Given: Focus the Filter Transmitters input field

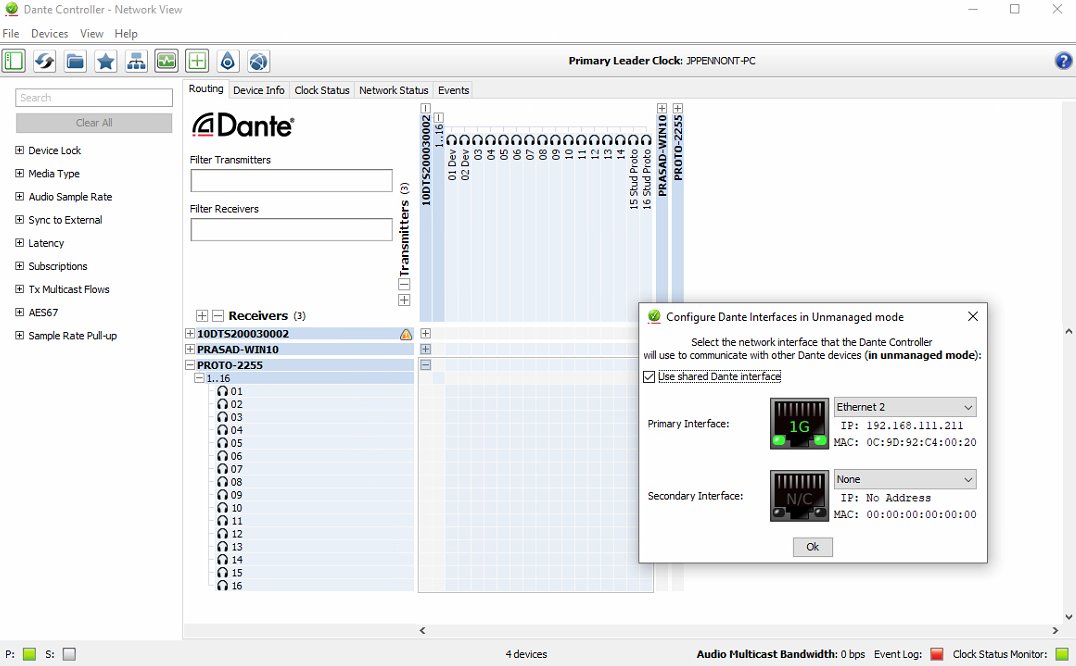Looking at the screenshot, I should 292,181.
